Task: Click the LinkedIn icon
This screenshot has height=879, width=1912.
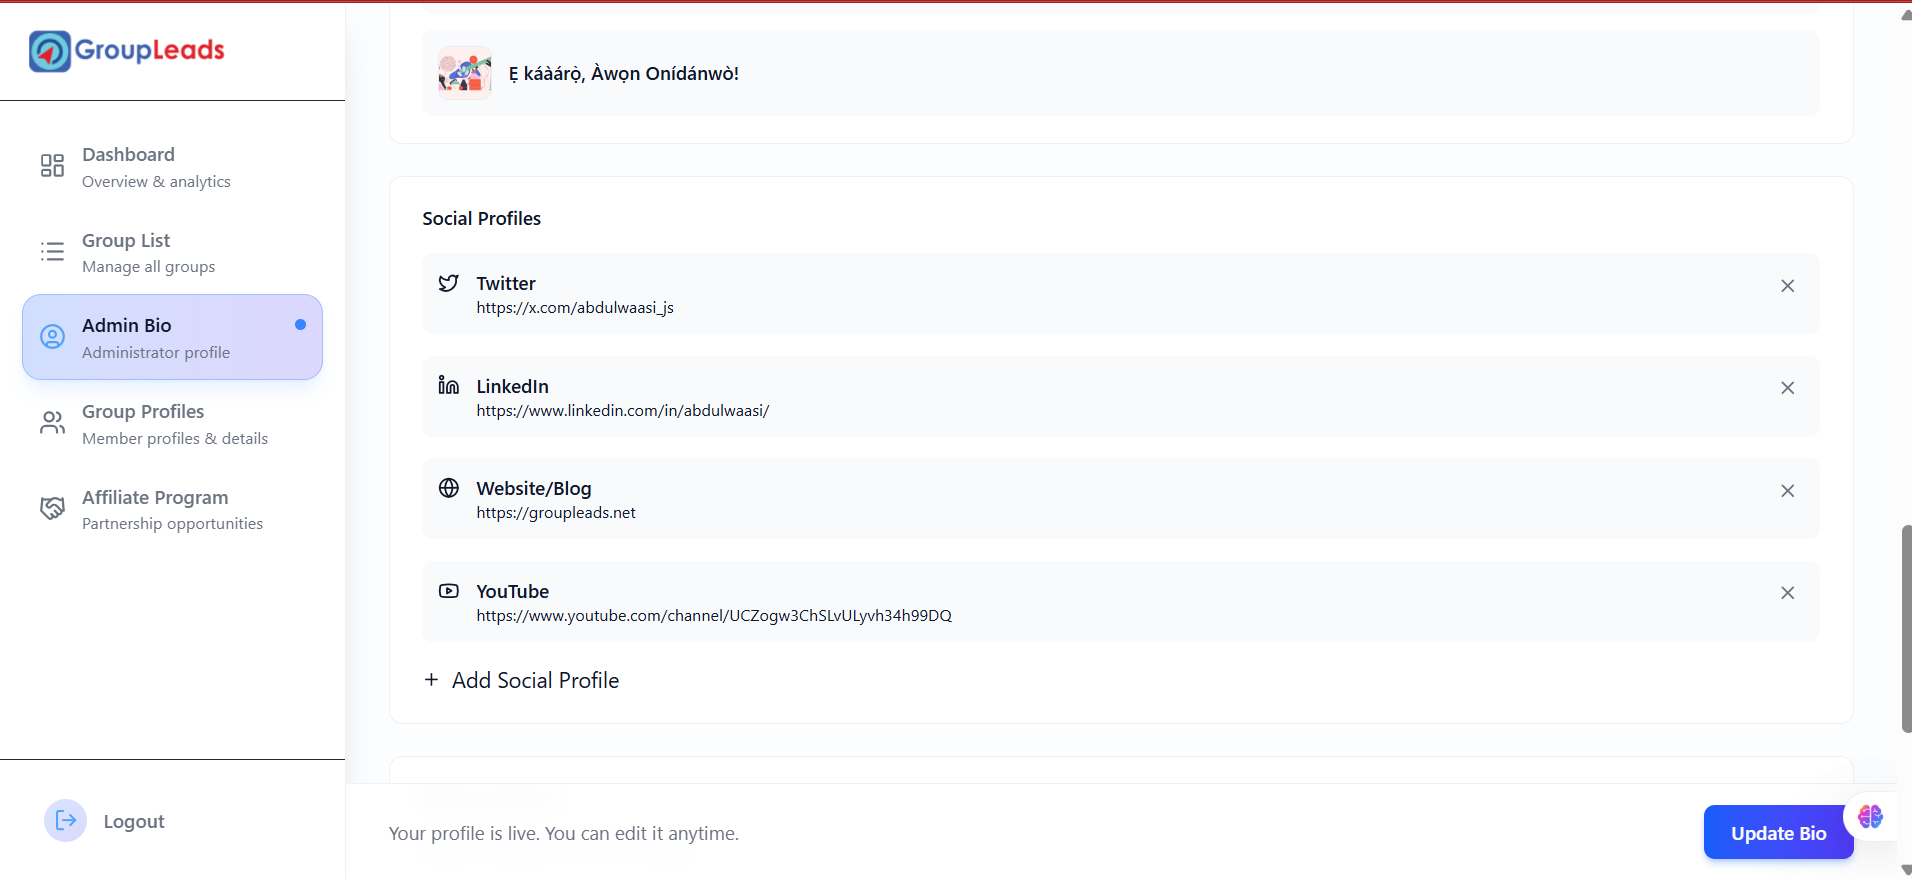Action: click(x=449, y=385)
